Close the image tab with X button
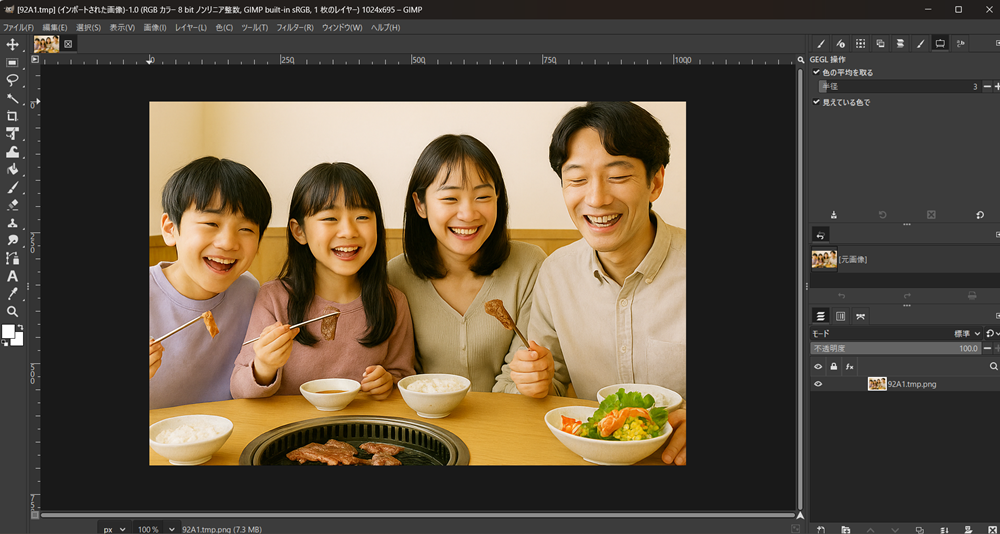 (68, 44)
